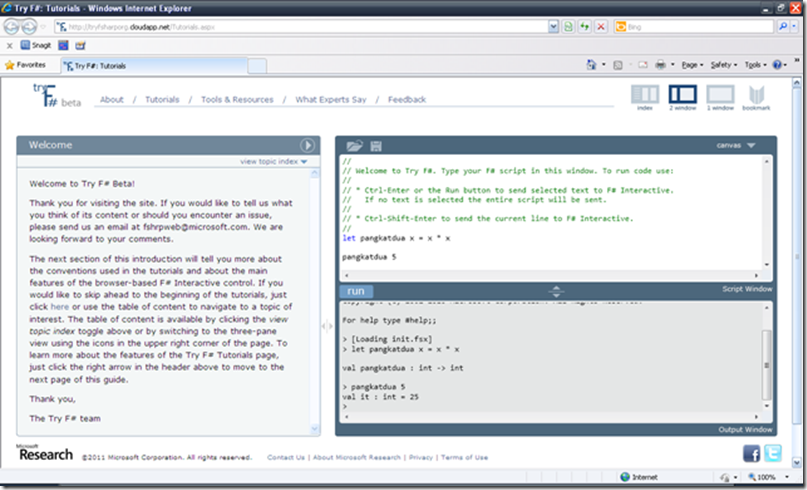Open the Safety menu dropdown
807x490 pixels.
[x=724, y=65]
